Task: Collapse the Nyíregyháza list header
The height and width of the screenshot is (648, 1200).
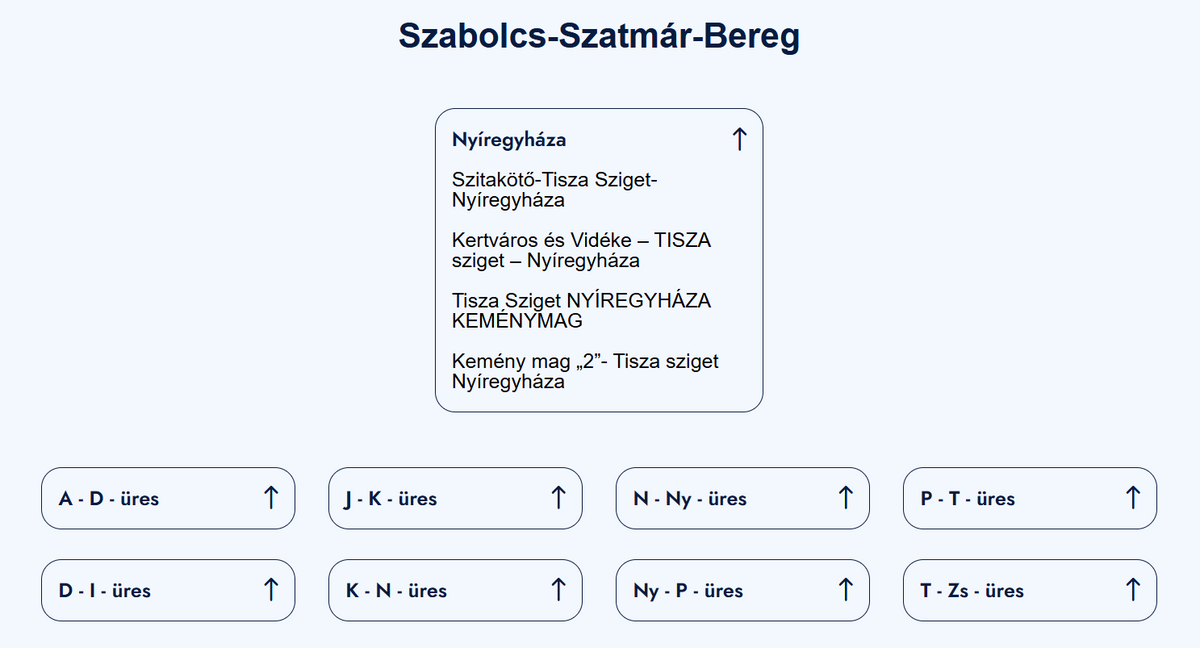Action: click(x=509, y=140)
